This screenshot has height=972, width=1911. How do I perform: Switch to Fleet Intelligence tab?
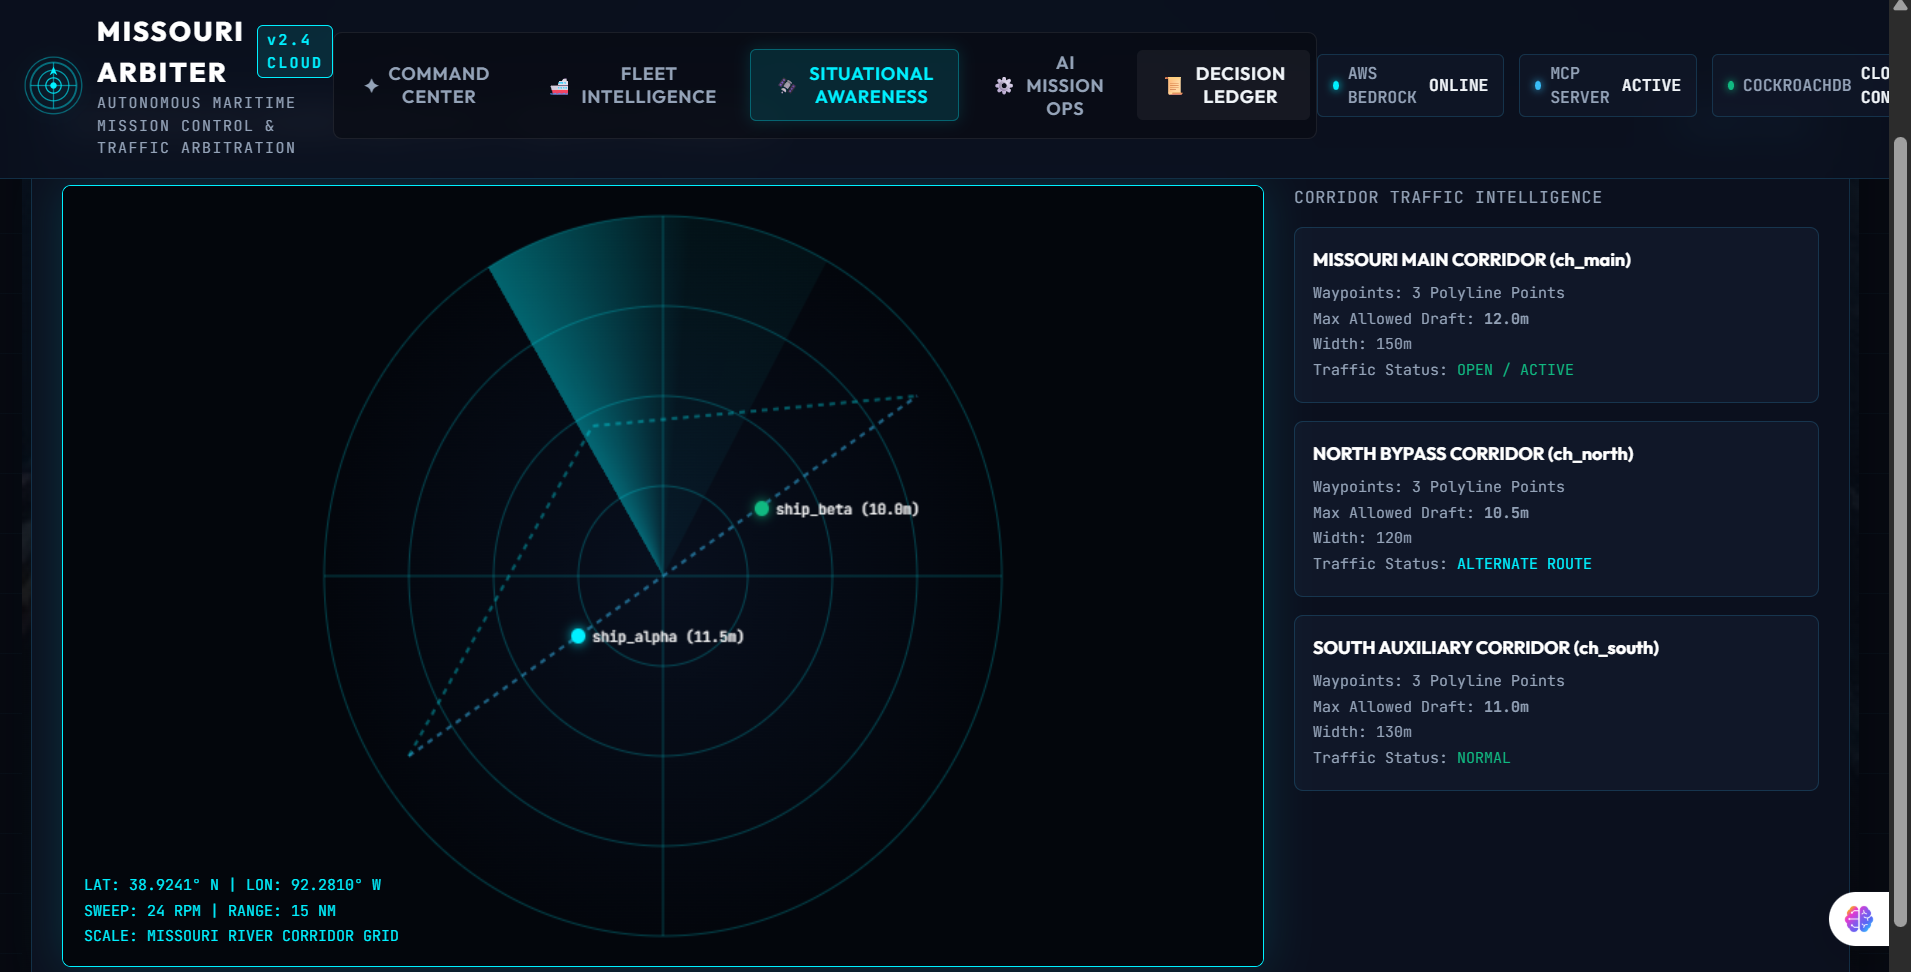click(x=634, y=85)
